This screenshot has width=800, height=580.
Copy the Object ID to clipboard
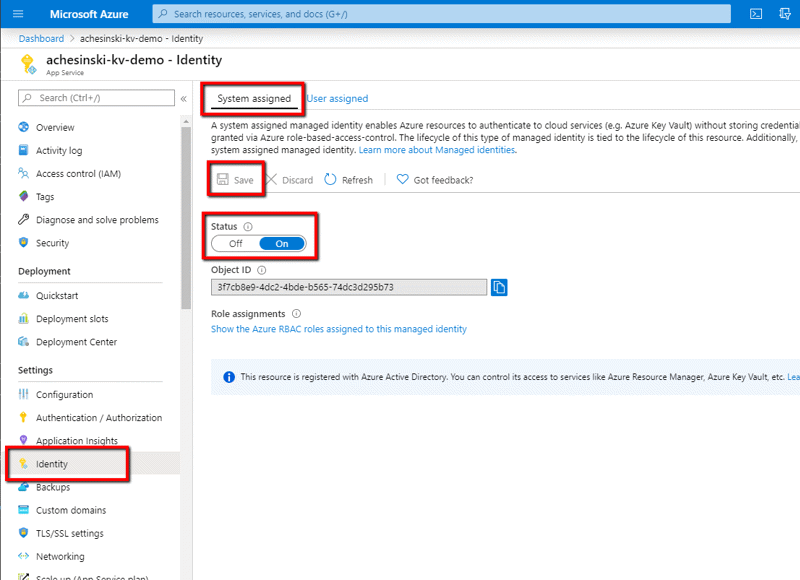[499, 287]
